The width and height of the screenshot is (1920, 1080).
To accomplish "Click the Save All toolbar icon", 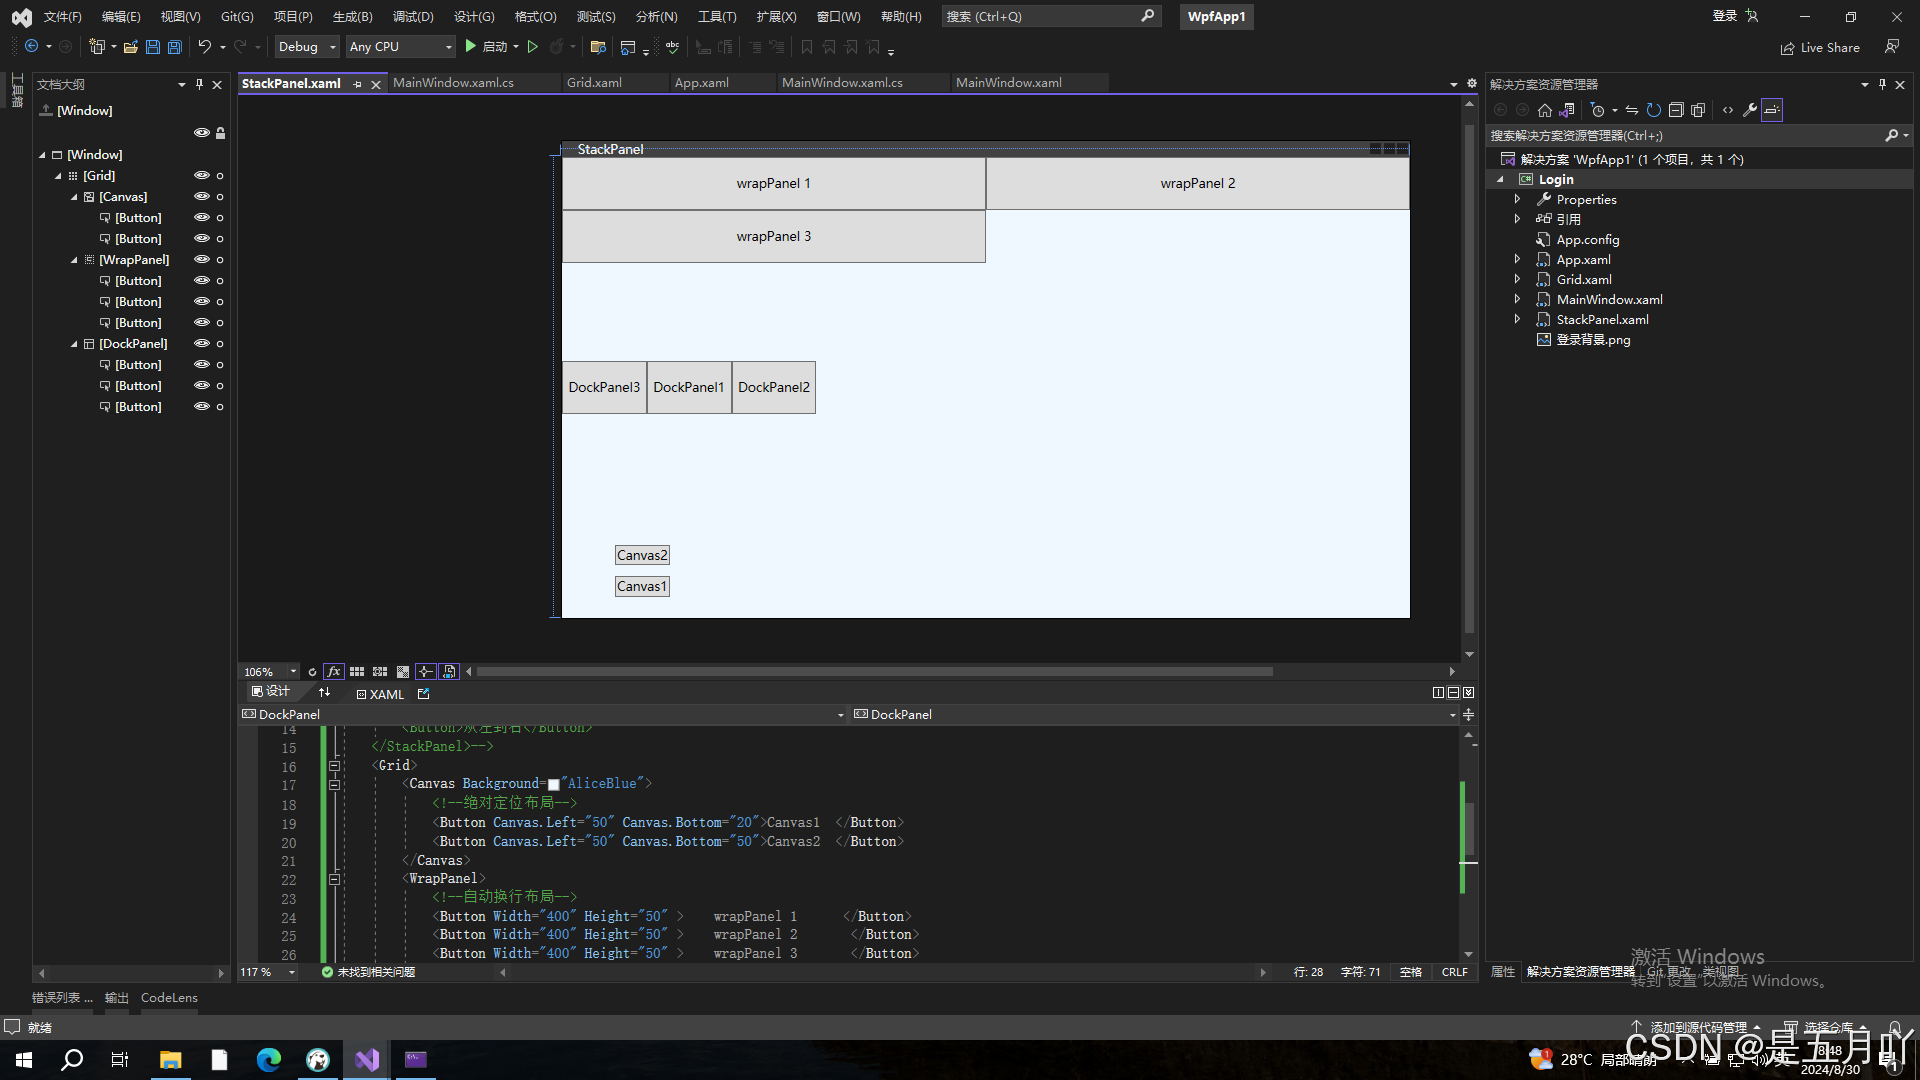I will (175, 47).
